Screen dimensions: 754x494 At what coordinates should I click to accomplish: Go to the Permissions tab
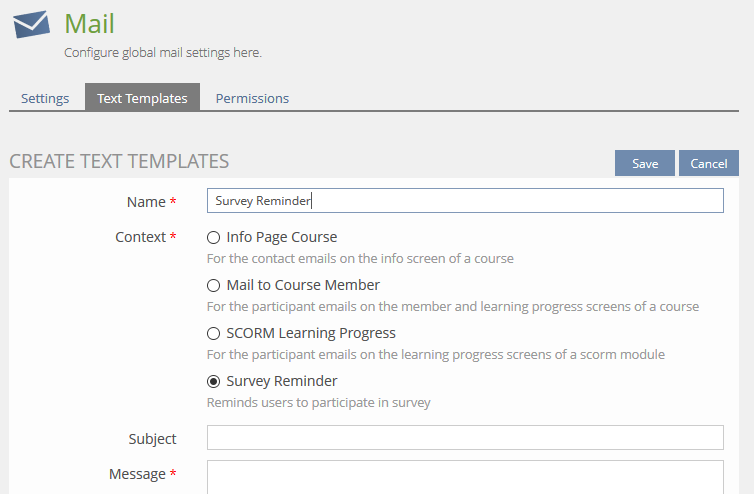[252, 98]
